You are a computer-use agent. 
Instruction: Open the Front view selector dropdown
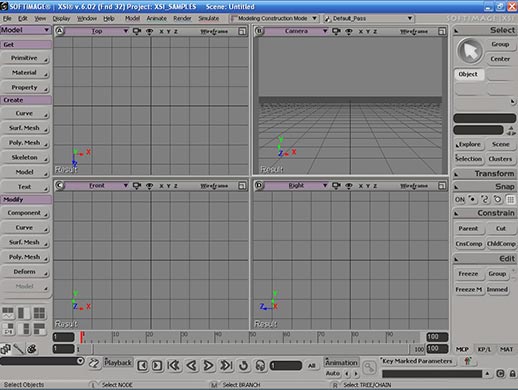(97, 185)
